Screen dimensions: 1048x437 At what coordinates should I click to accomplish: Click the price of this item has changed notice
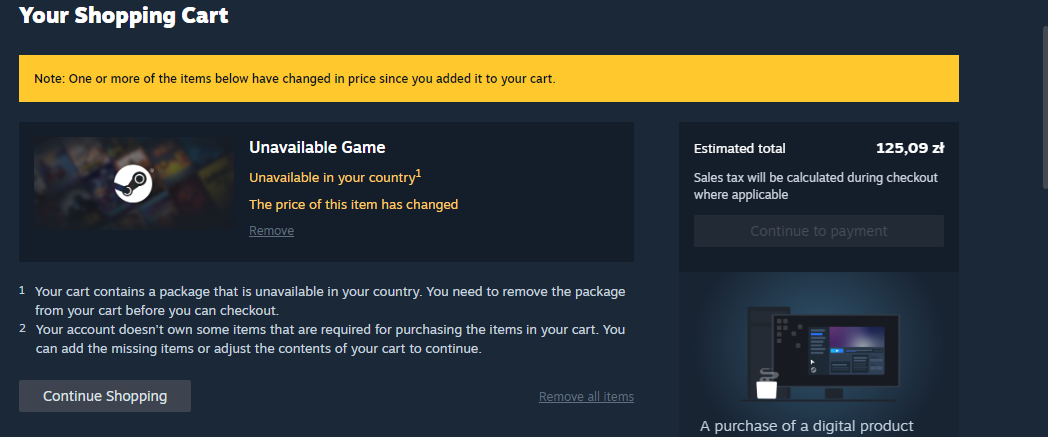pyautogui.click(x=353, y=205)
